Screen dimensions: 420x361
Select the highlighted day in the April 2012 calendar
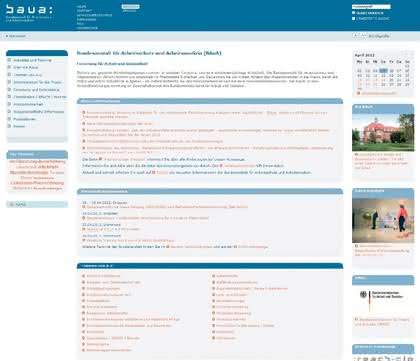click(383, 71)
